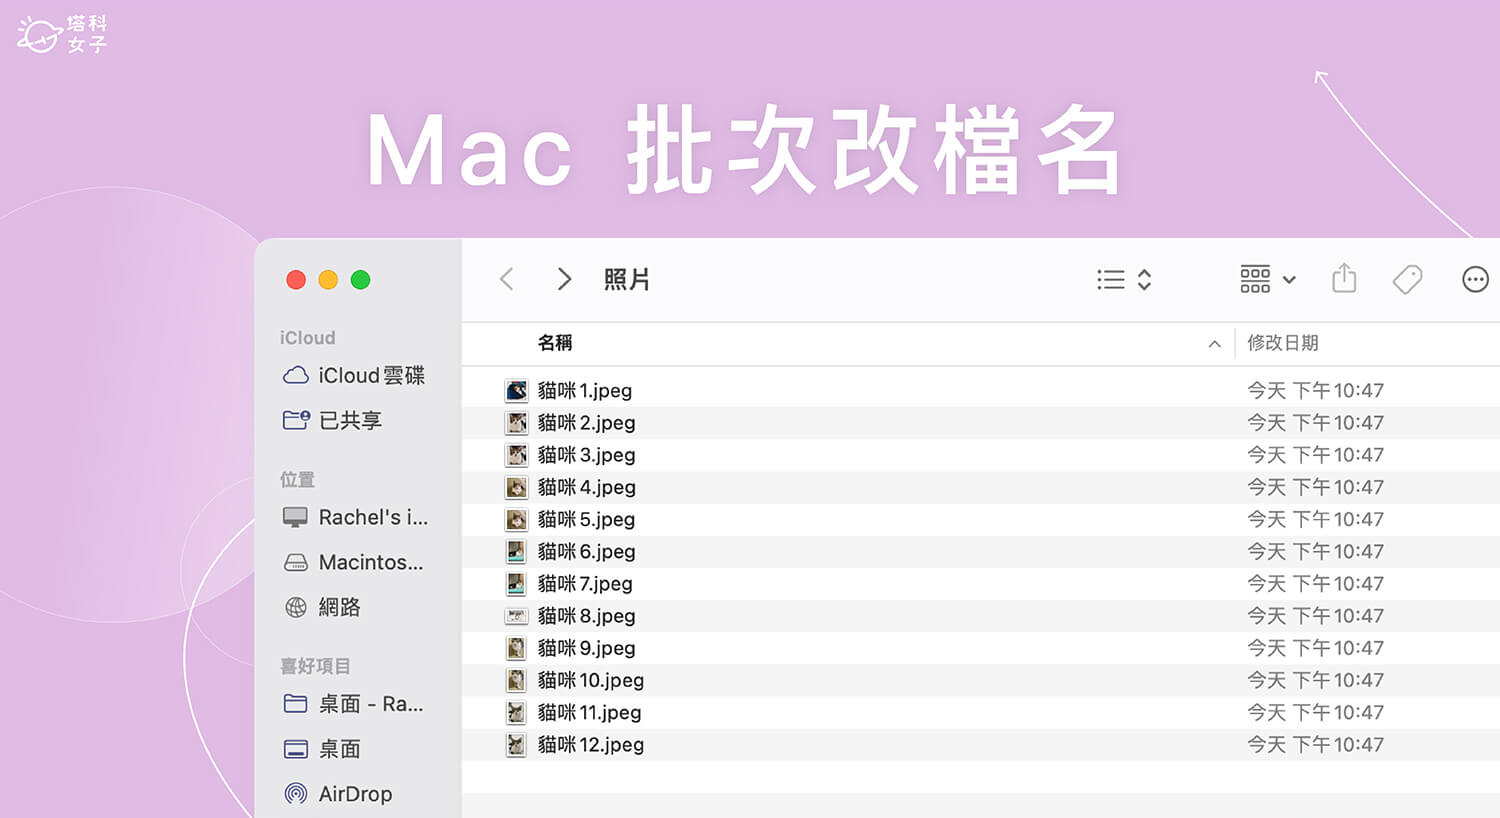Open the 已共享 shared folder icon

click(295, 420)
